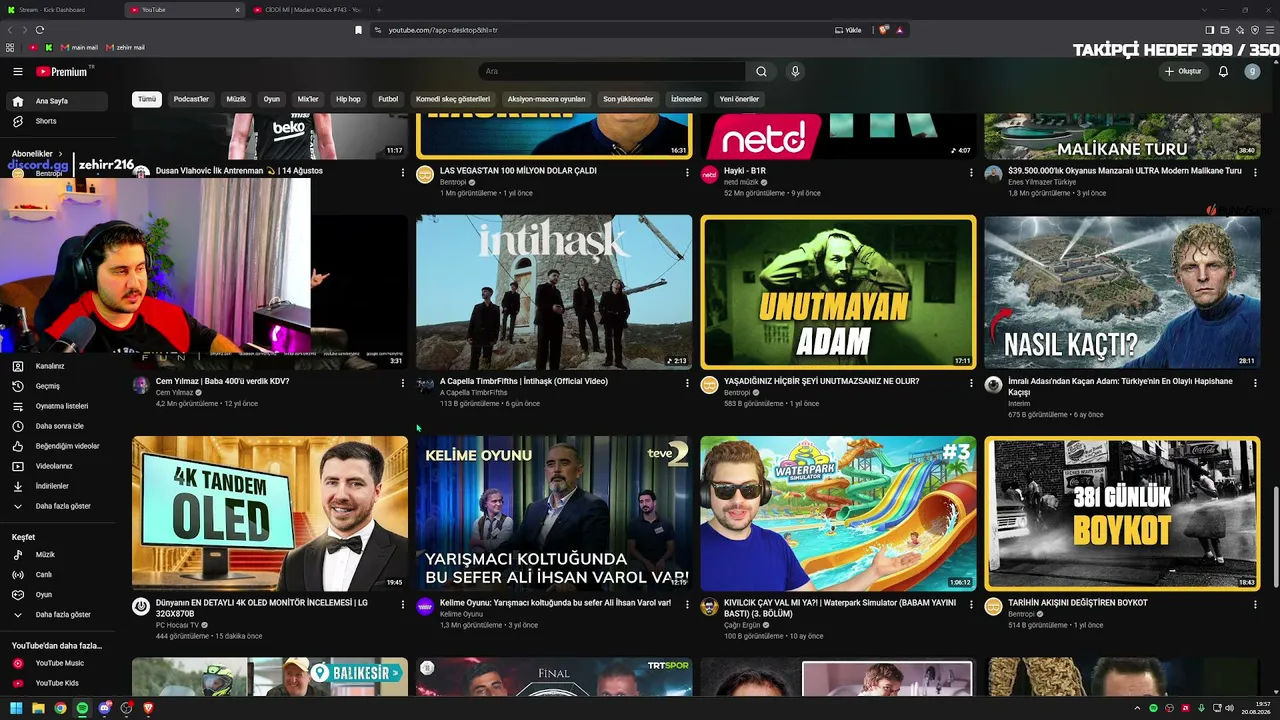Viewport: 1280px width, 720px height.
Task: Click the bookmark icon in the address bar
Action: tap(358, 30)
